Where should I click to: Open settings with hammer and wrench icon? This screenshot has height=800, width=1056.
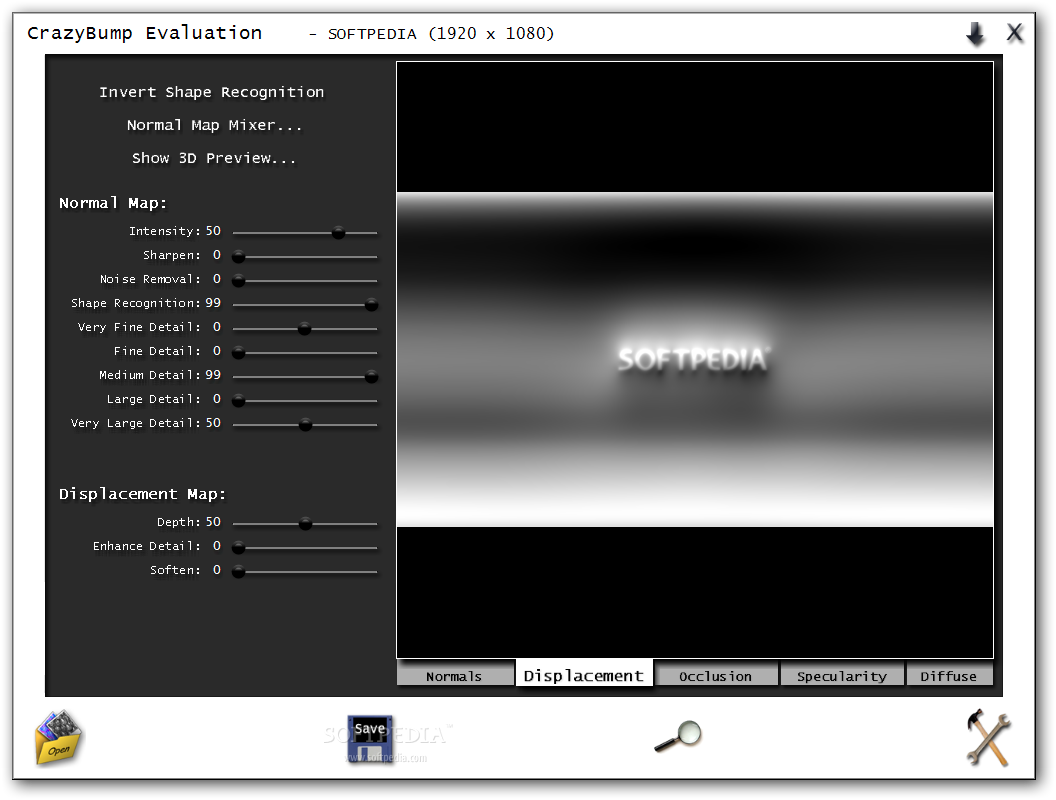coord(988,738)
